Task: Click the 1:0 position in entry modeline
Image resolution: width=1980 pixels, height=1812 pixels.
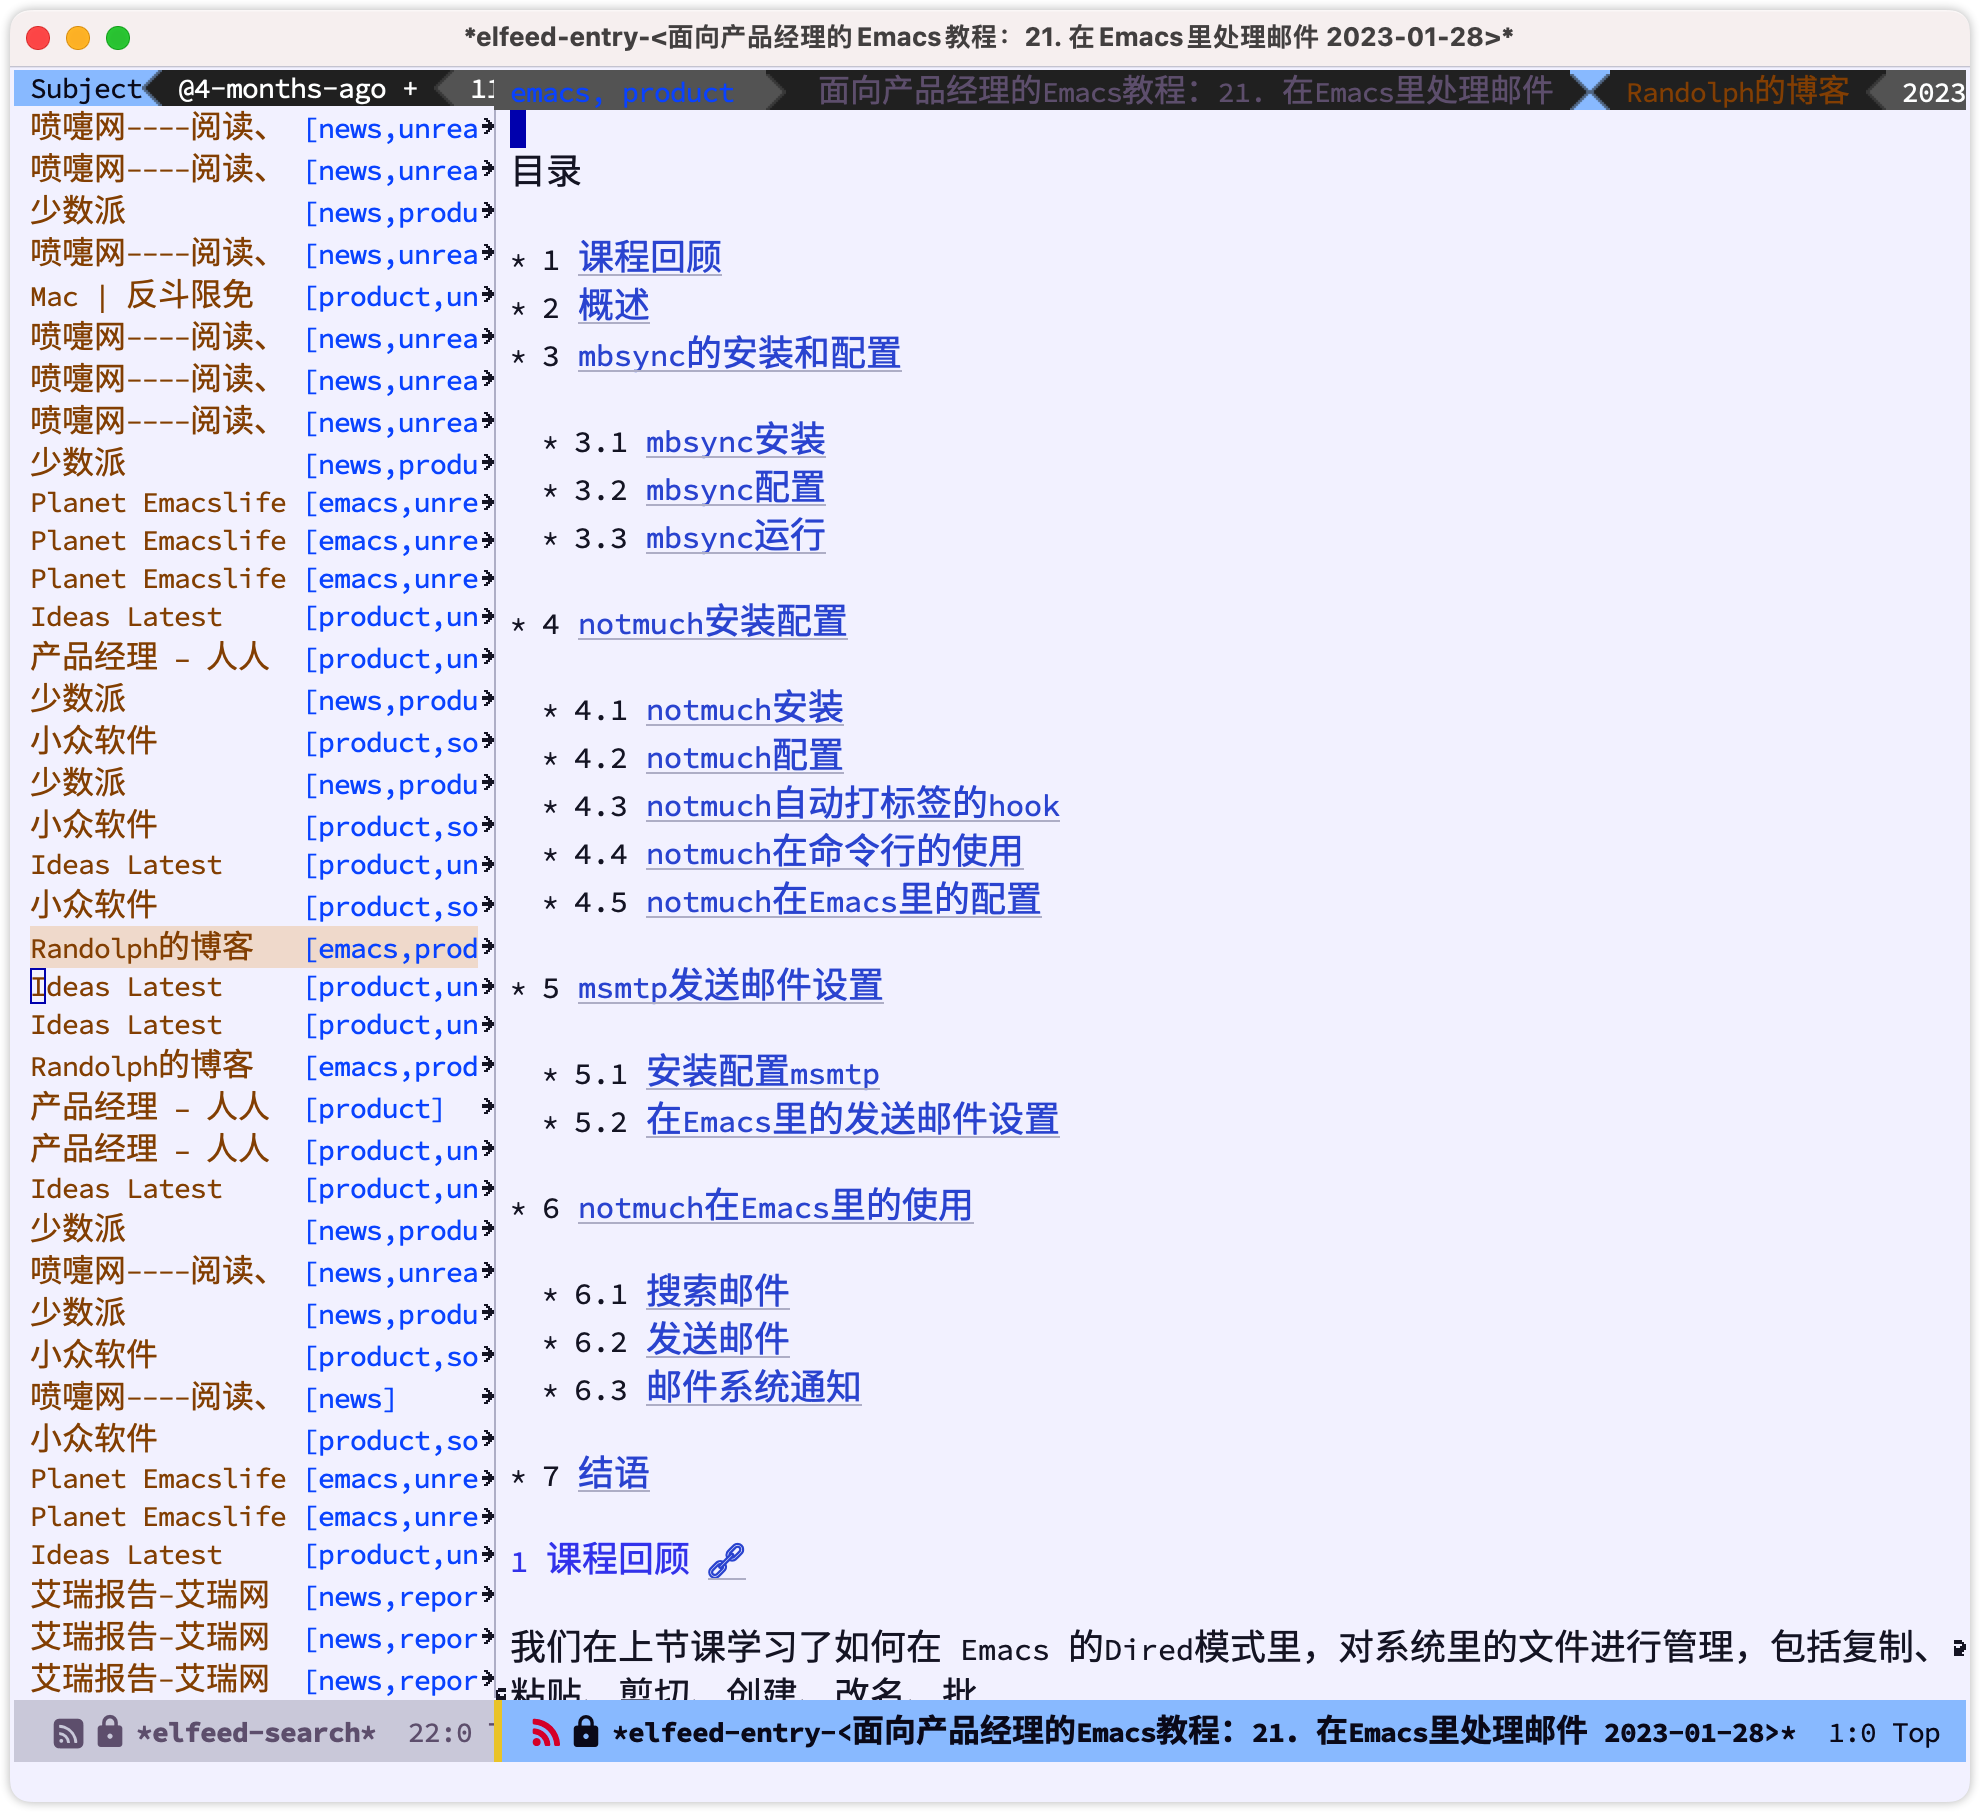Action: (x=1852, y=1733)
